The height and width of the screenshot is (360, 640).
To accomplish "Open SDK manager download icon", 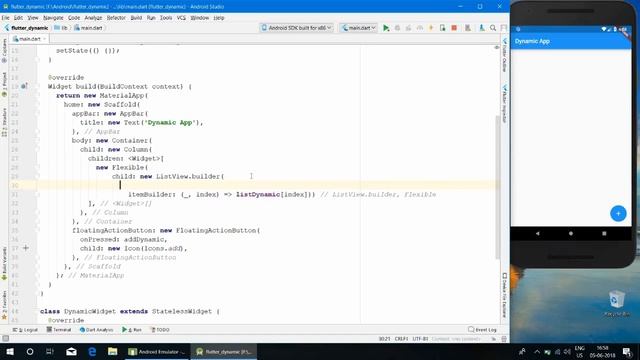I will click(482, 28).
